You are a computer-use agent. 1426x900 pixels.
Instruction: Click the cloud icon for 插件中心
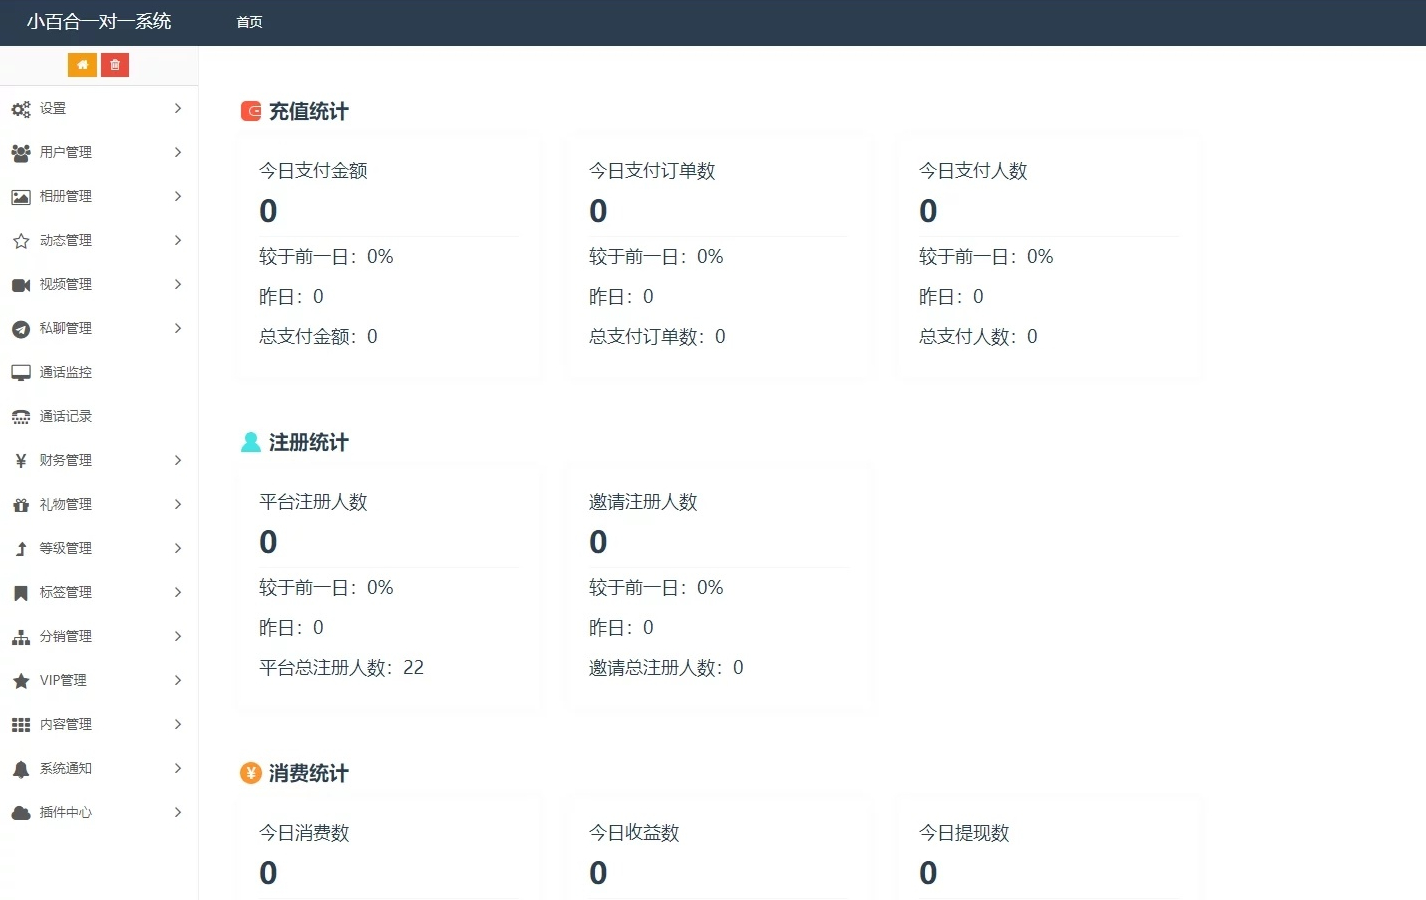click(x=21, y=813)
